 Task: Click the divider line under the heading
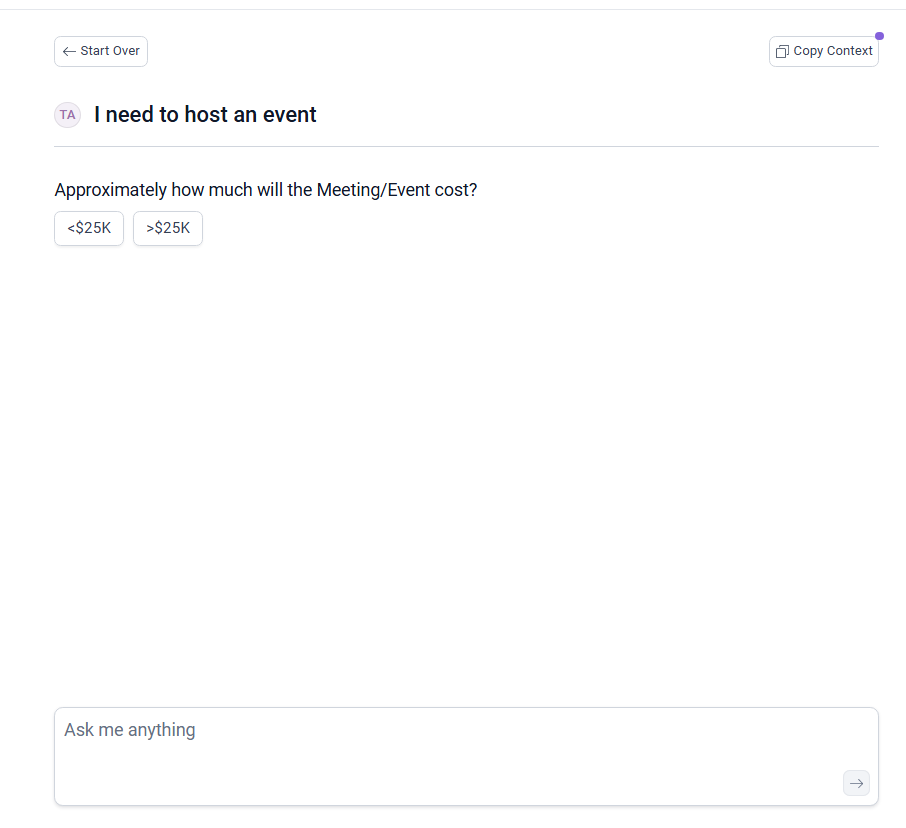click(466, 146)
